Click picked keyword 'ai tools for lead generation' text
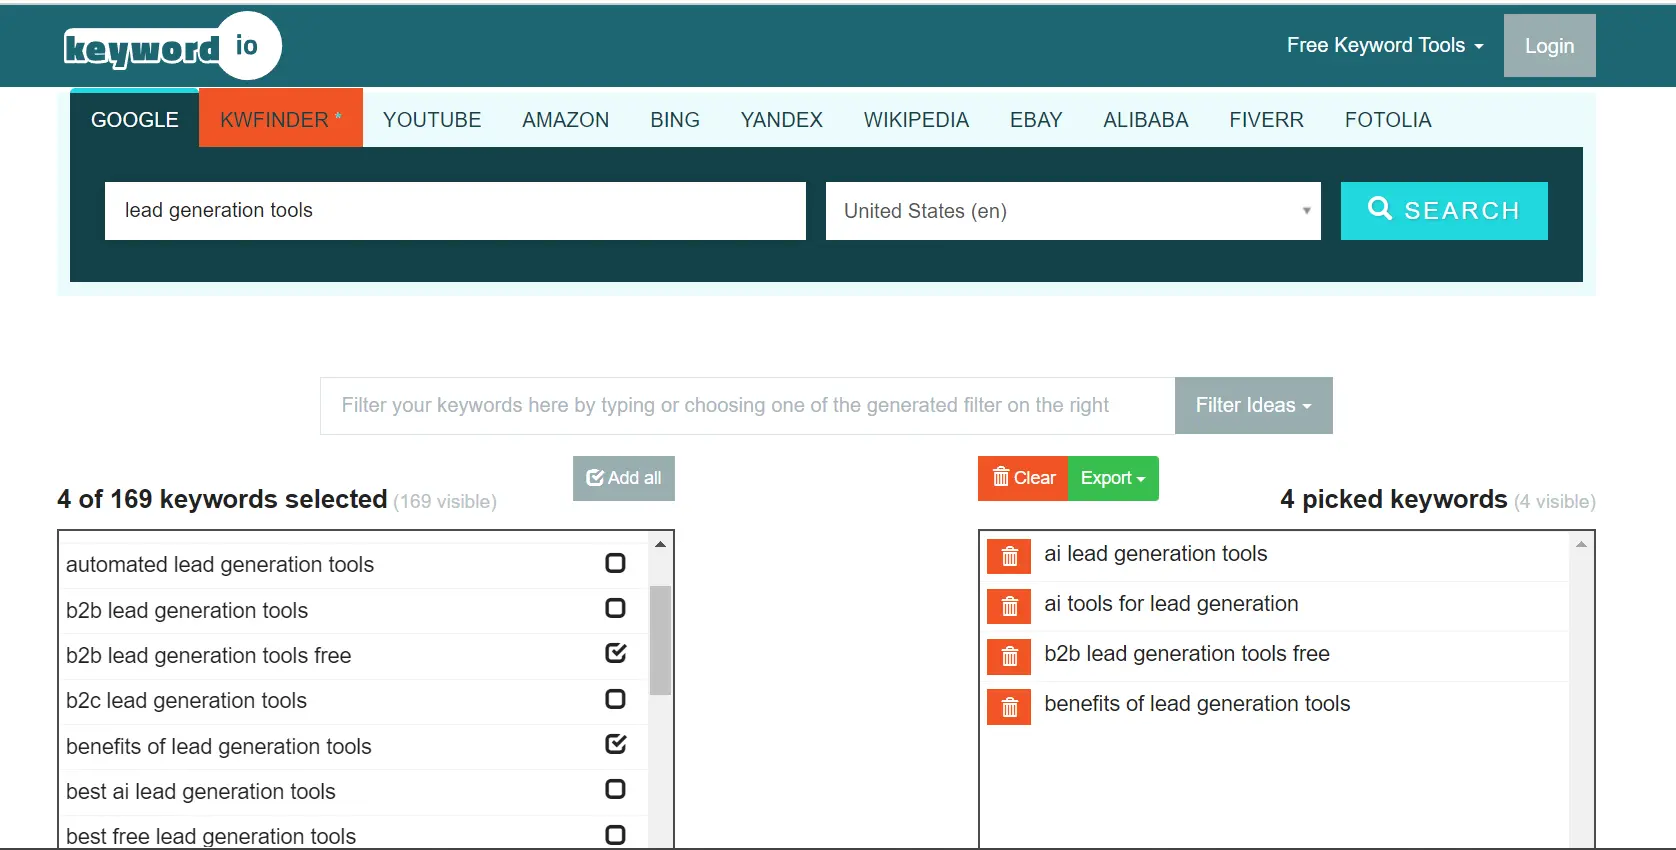Viewport: 1676px width, 850px height. pos(1171,604)
